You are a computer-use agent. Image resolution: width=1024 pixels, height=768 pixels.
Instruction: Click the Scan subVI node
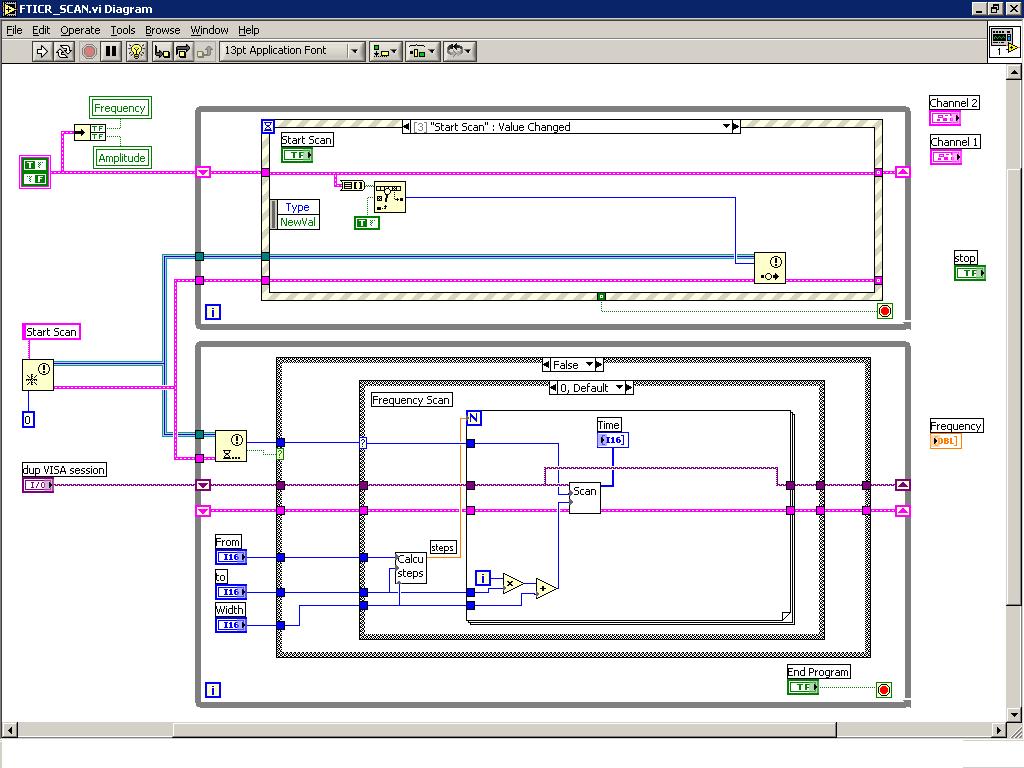584,497
